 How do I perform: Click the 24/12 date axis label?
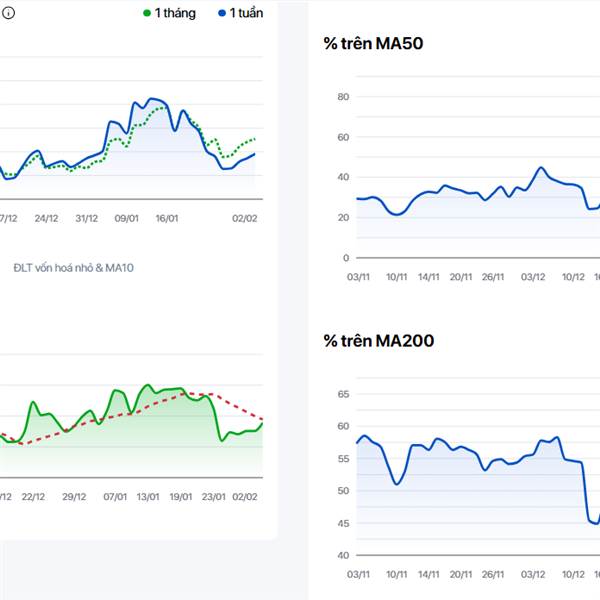[x=46, y=217]
